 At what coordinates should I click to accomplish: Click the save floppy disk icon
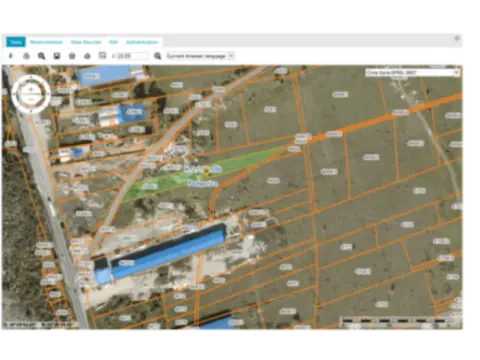(57, 56)
